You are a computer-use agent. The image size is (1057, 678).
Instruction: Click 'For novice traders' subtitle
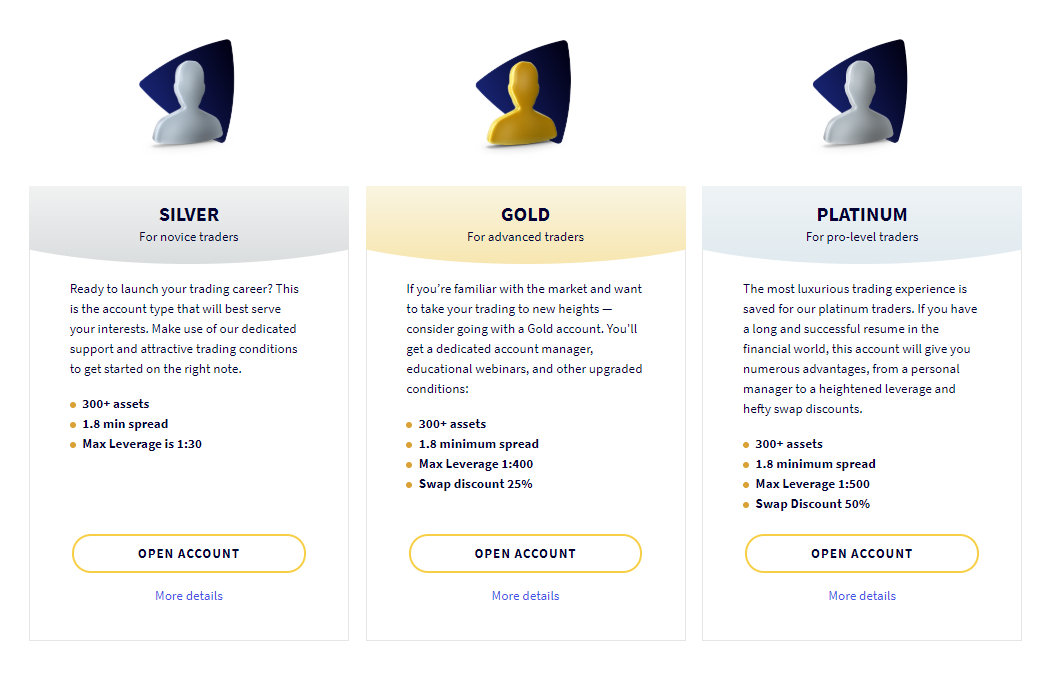(x=189, y=237)
